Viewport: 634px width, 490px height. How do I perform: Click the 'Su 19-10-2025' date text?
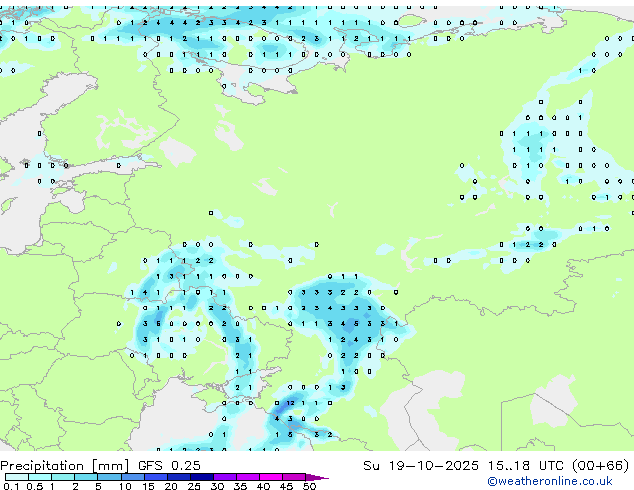421,466
